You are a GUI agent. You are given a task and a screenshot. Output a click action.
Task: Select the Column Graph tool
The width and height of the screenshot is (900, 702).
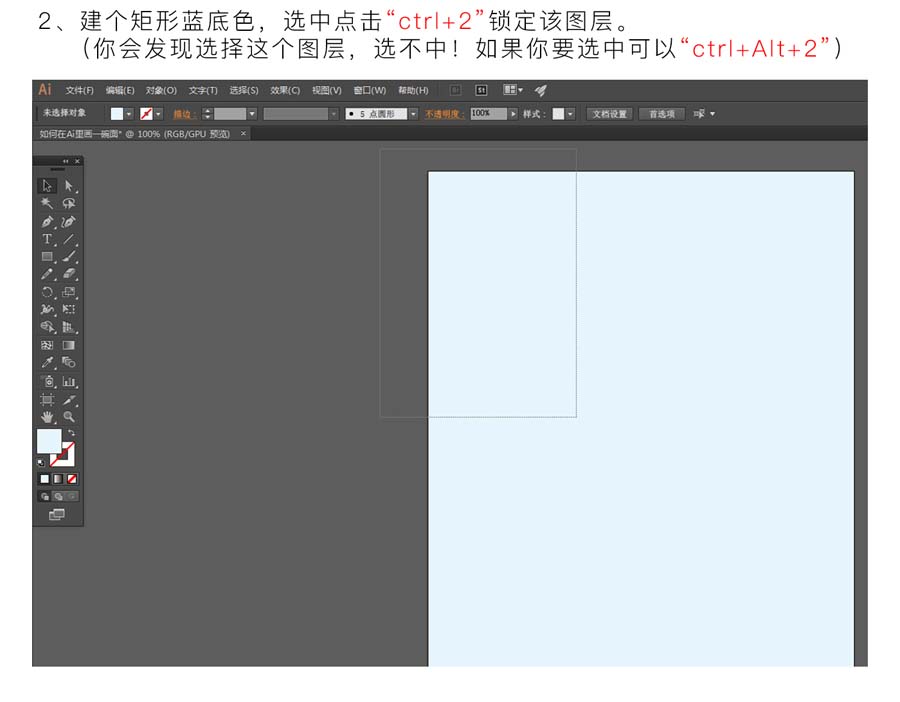(x=68, y=381)
